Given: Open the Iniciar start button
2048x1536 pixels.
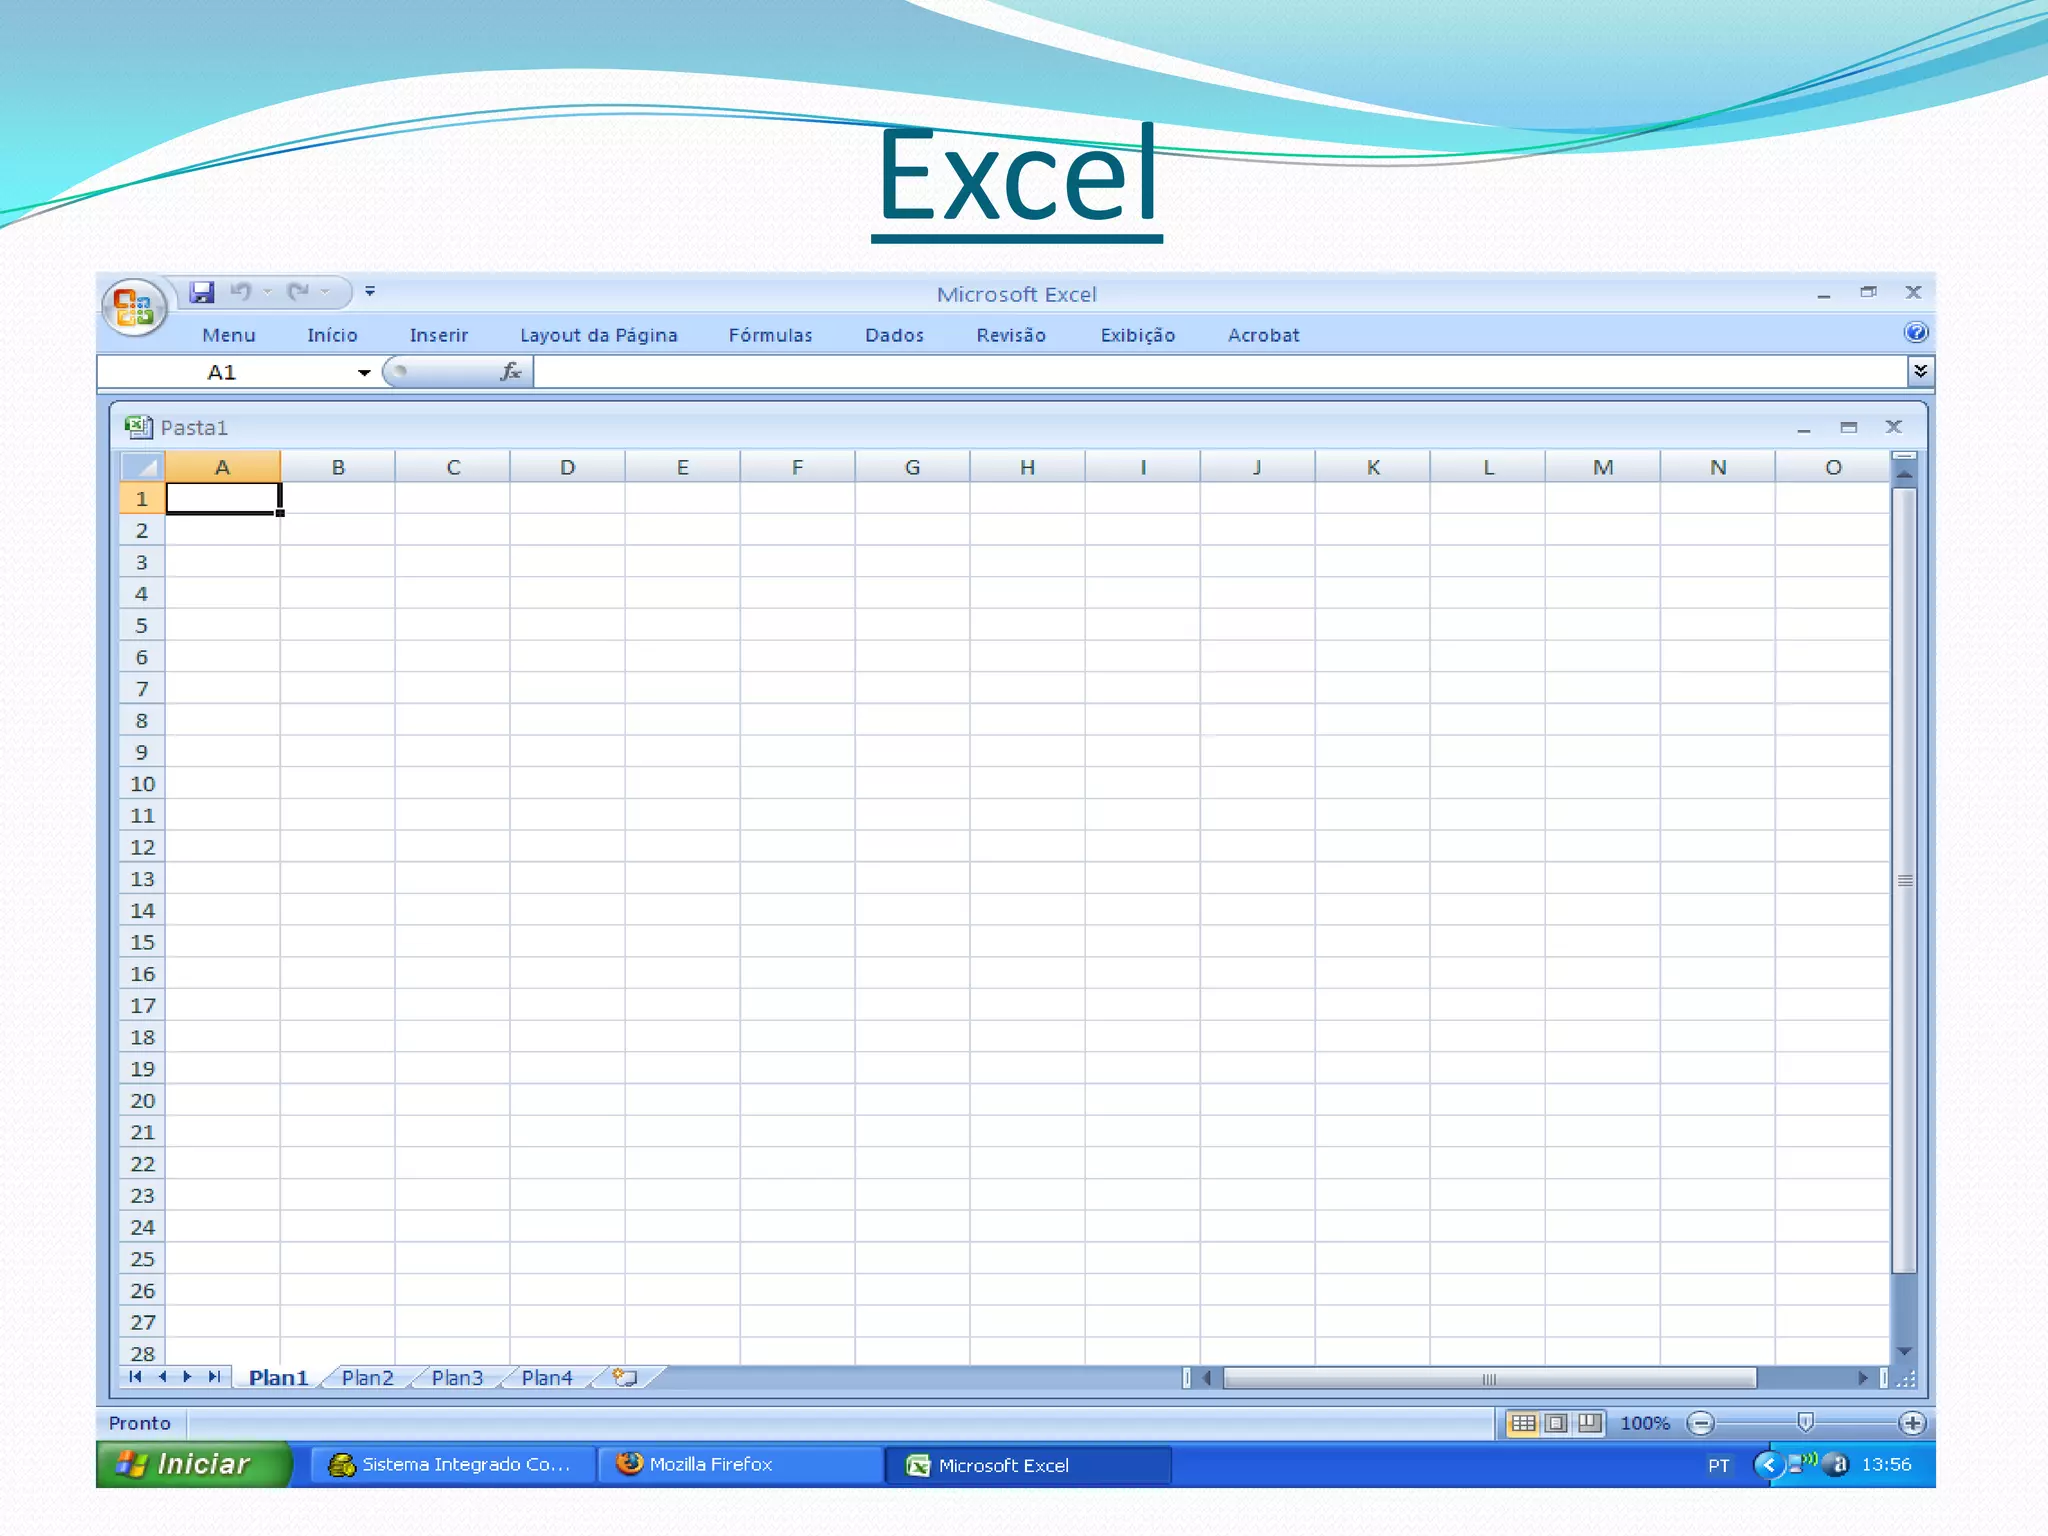Looking at the screenshot, I should [193, 1464].
